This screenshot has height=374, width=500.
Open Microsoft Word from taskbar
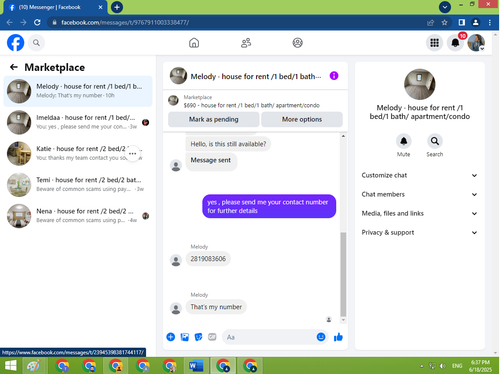(196, 366)
